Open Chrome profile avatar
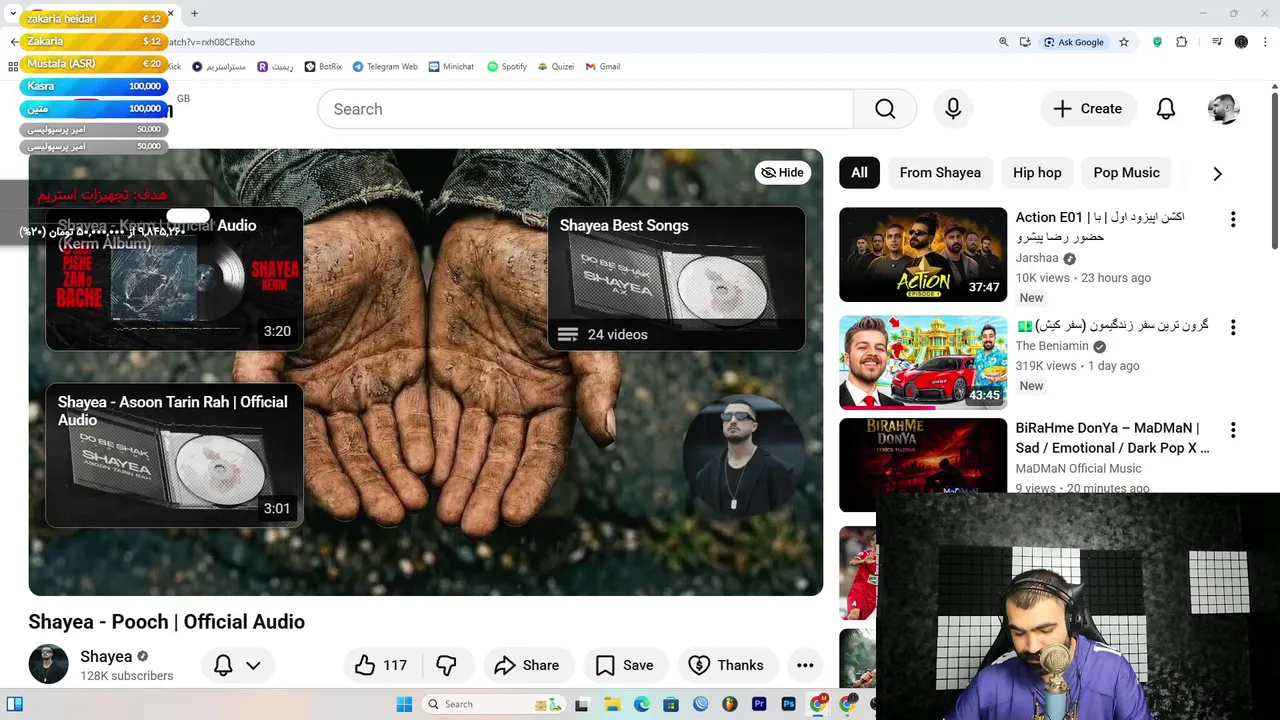 [x=1241, y=42]
